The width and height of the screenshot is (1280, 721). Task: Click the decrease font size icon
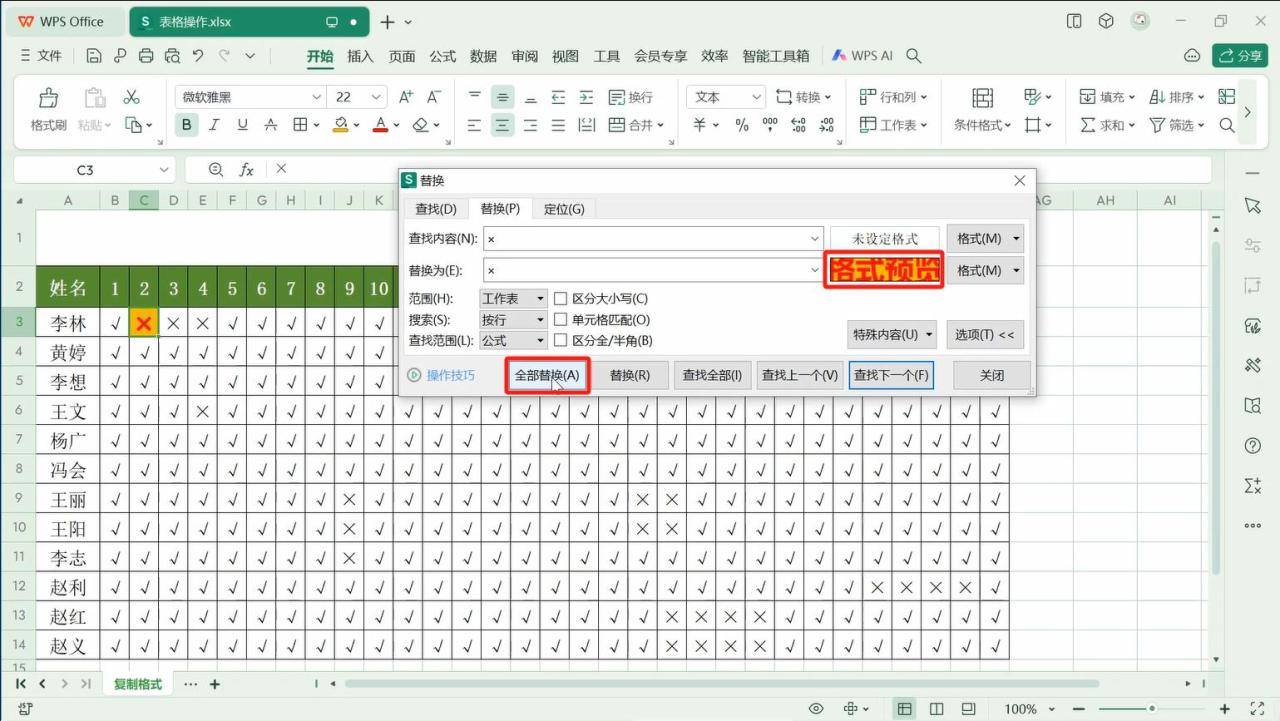tap(434, 97)
